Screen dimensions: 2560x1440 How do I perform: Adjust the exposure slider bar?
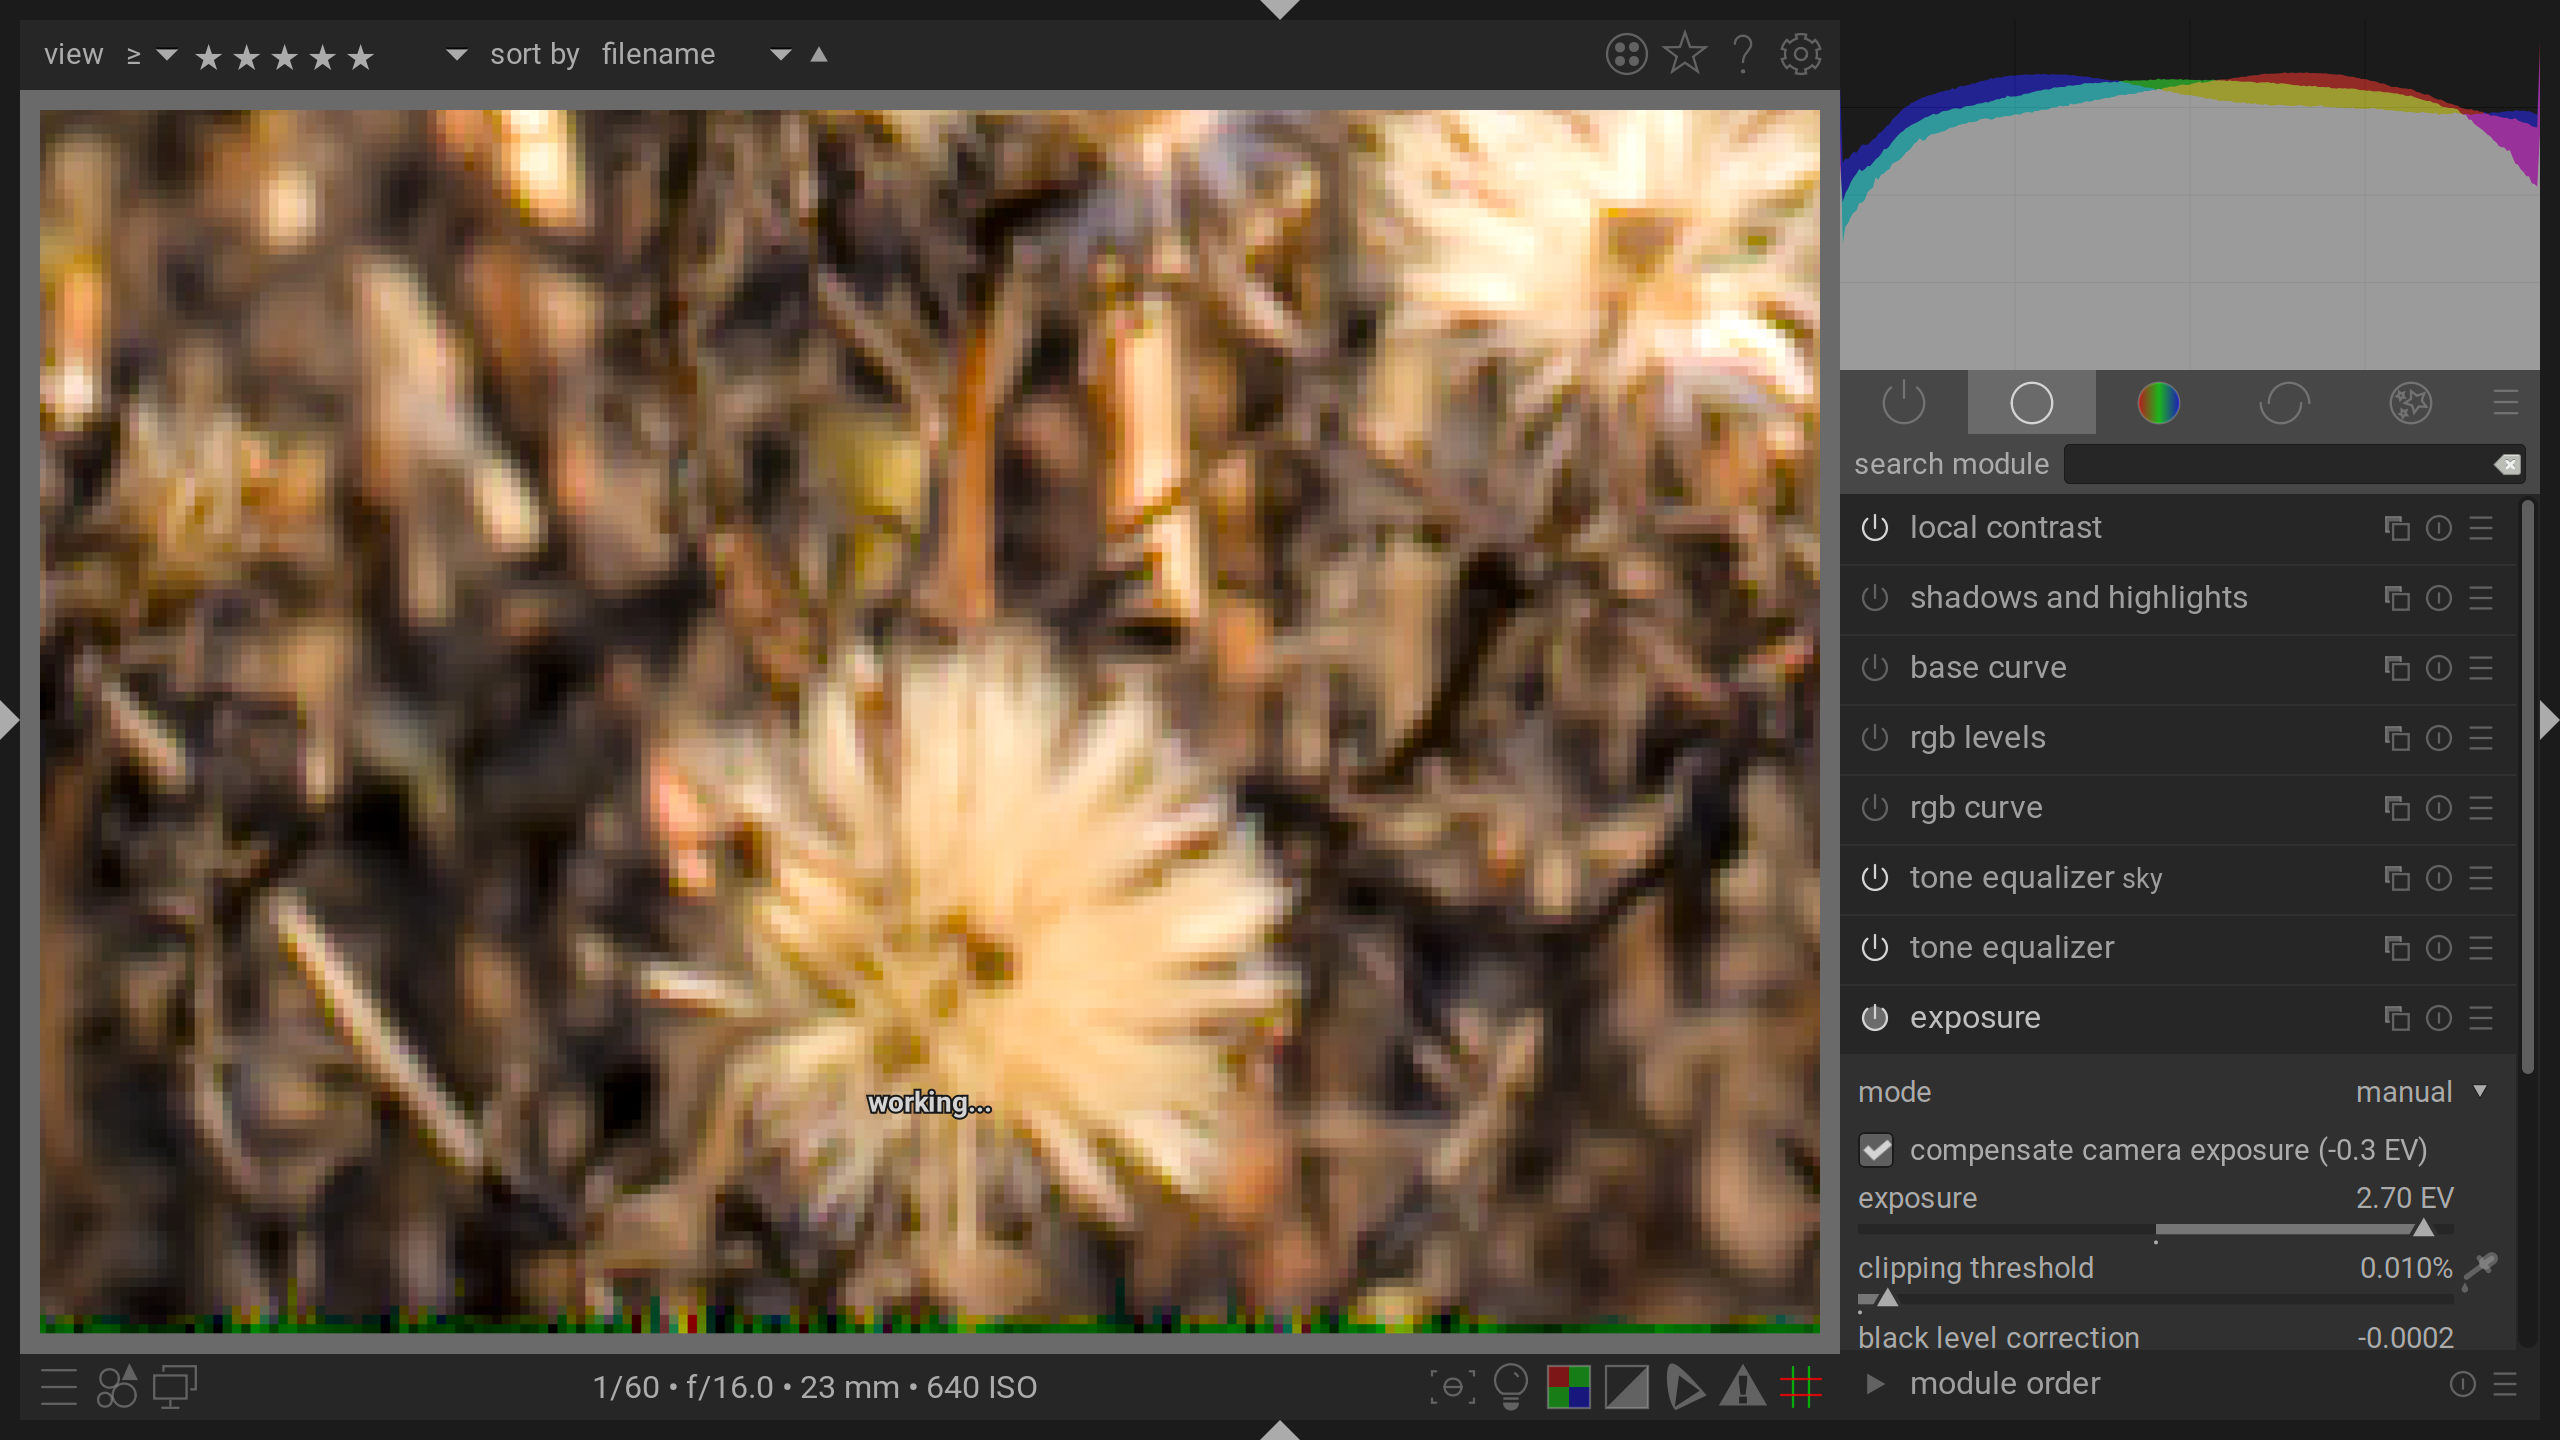pyautogui.click(x=2155, y=1228)
